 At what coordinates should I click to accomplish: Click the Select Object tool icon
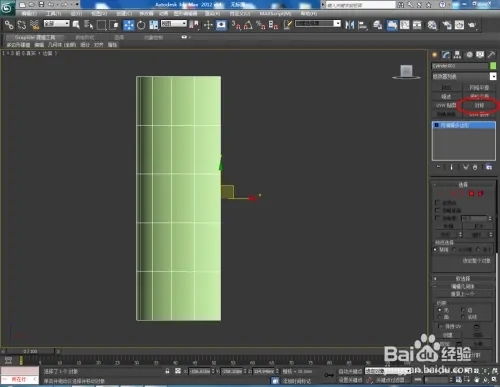click(76, 25)
